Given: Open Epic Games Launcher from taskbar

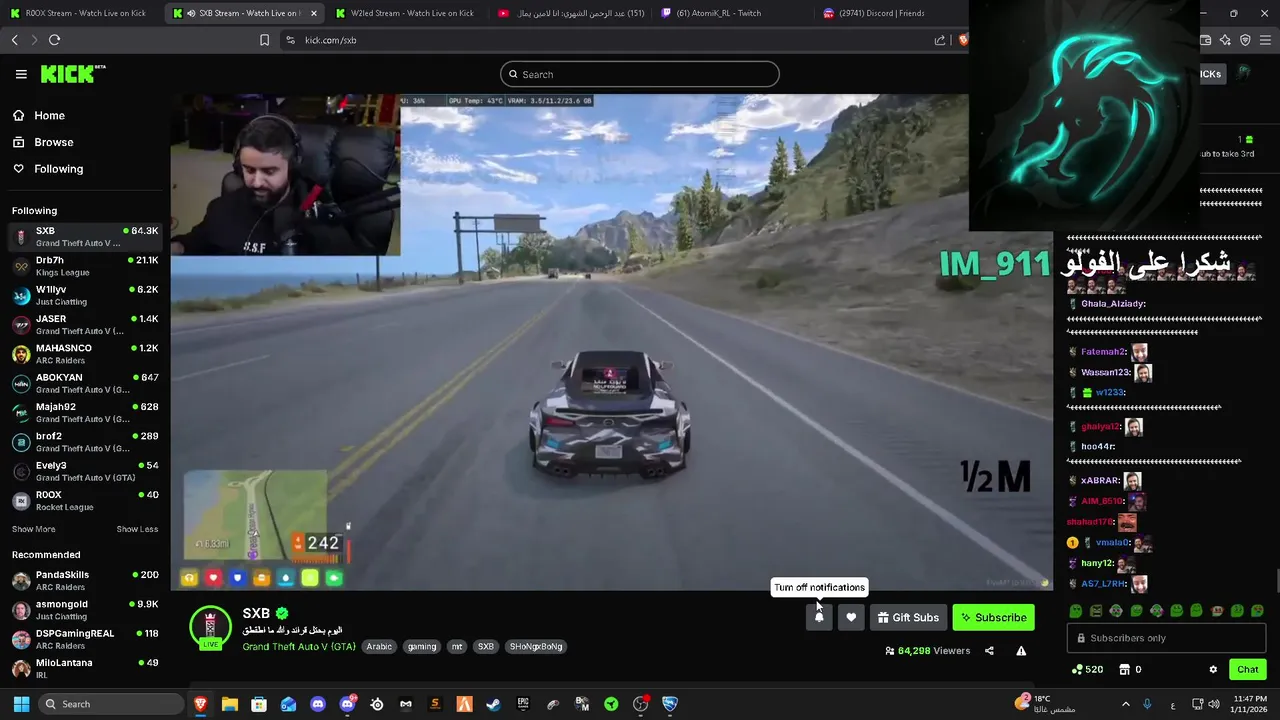Looking at the screenshot, I should pos(523,704).
